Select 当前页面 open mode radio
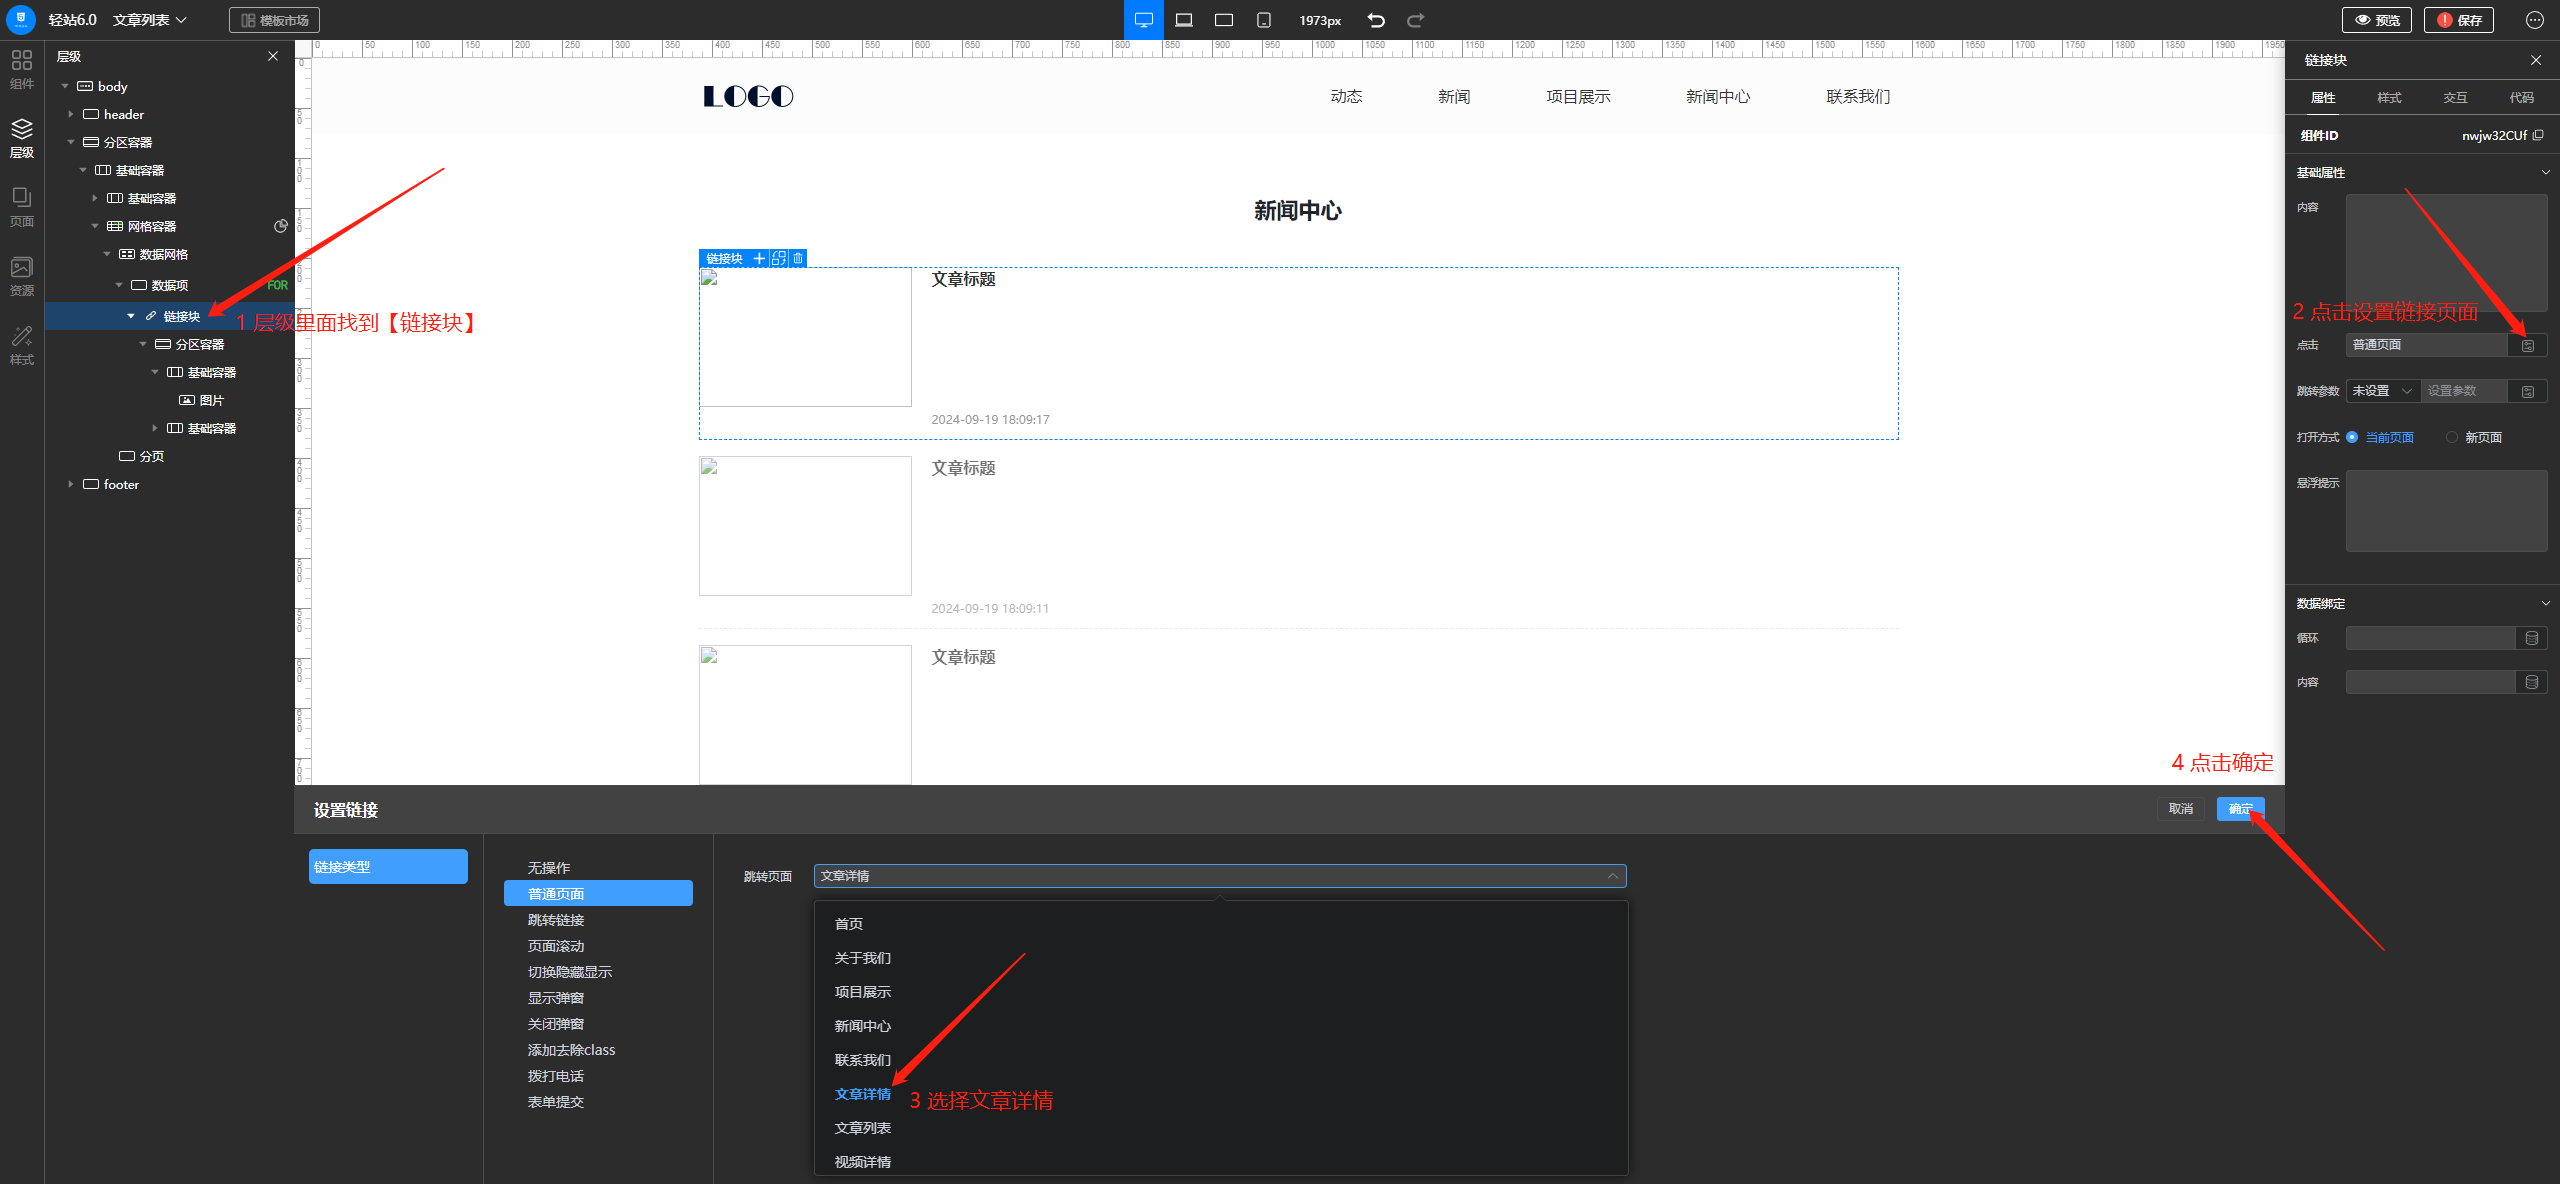The width and height of the screenshot is (2560, 1184). pos(2352,437)
